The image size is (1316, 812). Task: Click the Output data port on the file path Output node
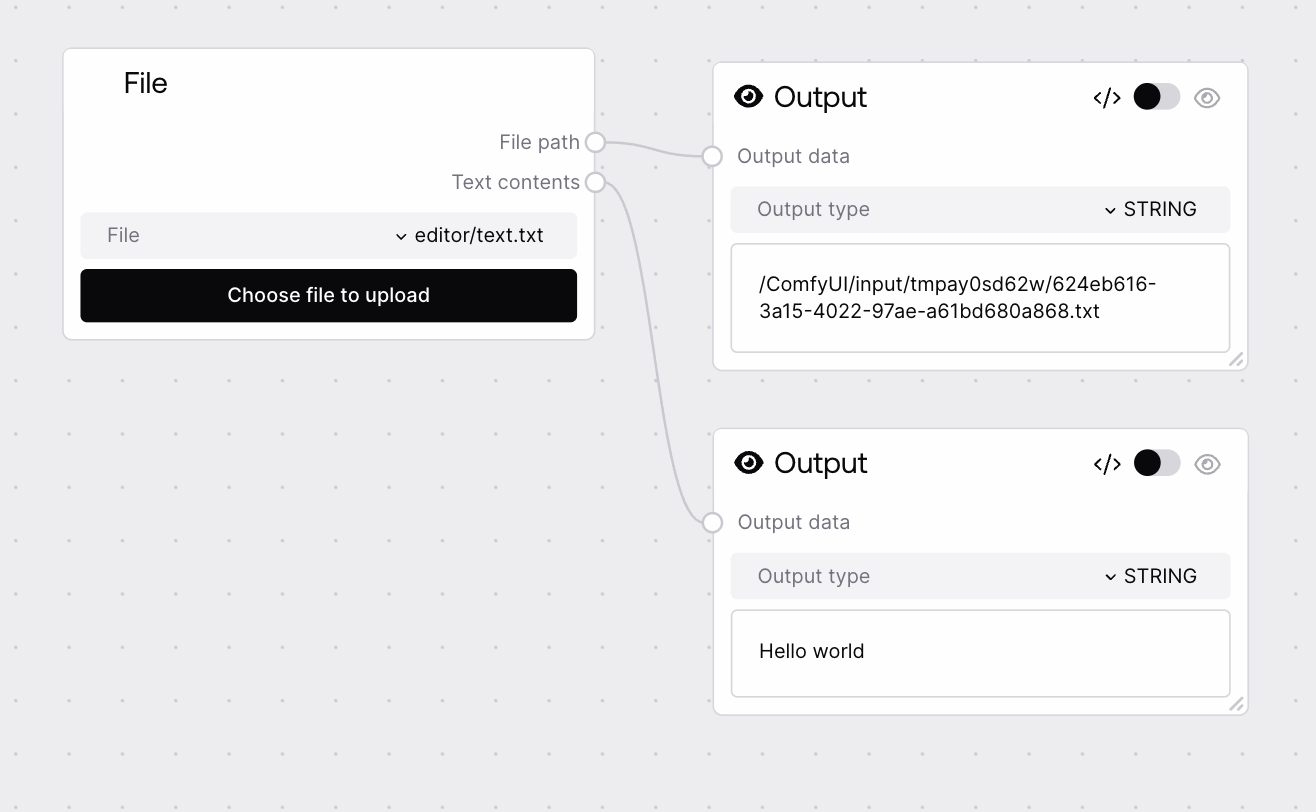712,156
